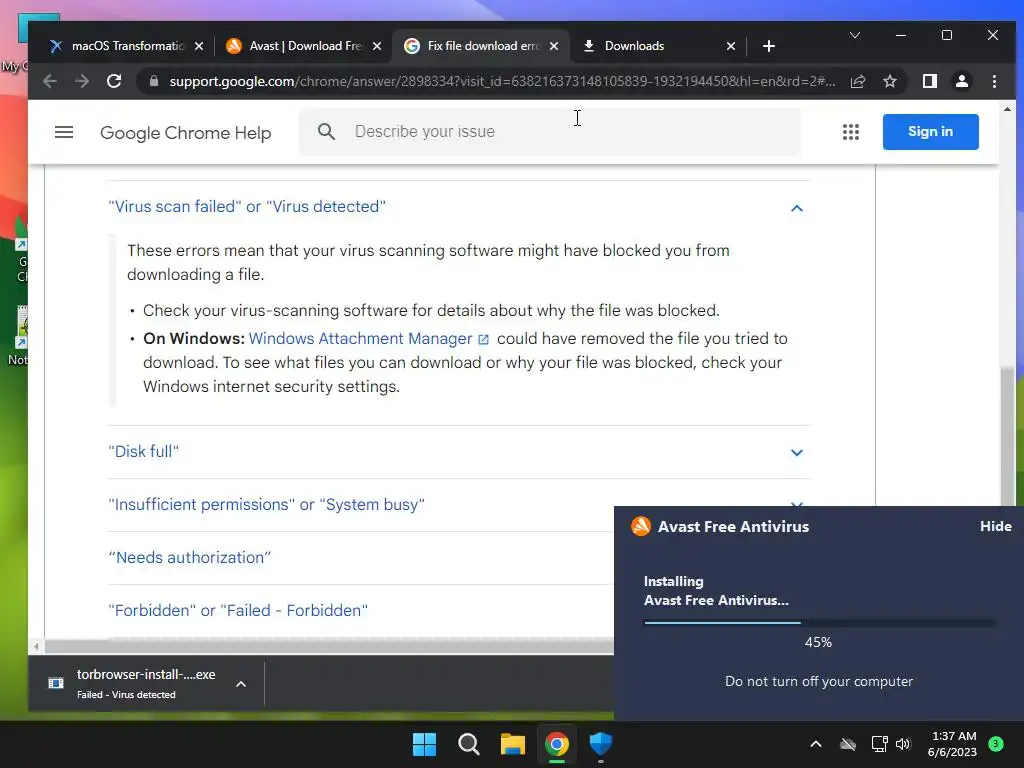Image resolution: width=1024 pixels, height=768 pixels.
Task: Expand the Disk full section
Action: click(x=457, y=452)
